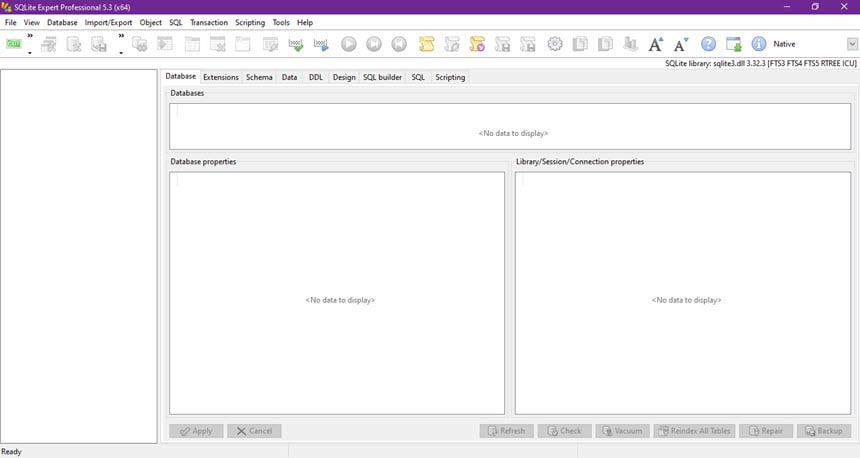860x458 pixels.
Task: Click the Apply button
Action: pos(196,431)
